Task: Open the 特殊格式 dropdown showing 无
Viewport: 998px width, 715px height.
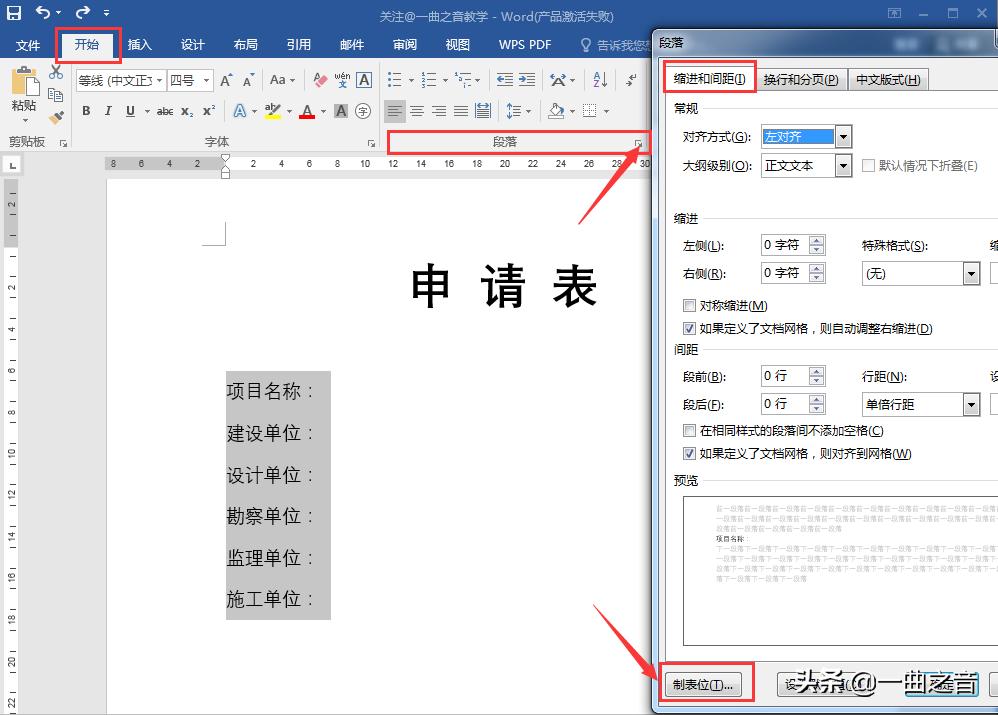Action: click(970, 273)
